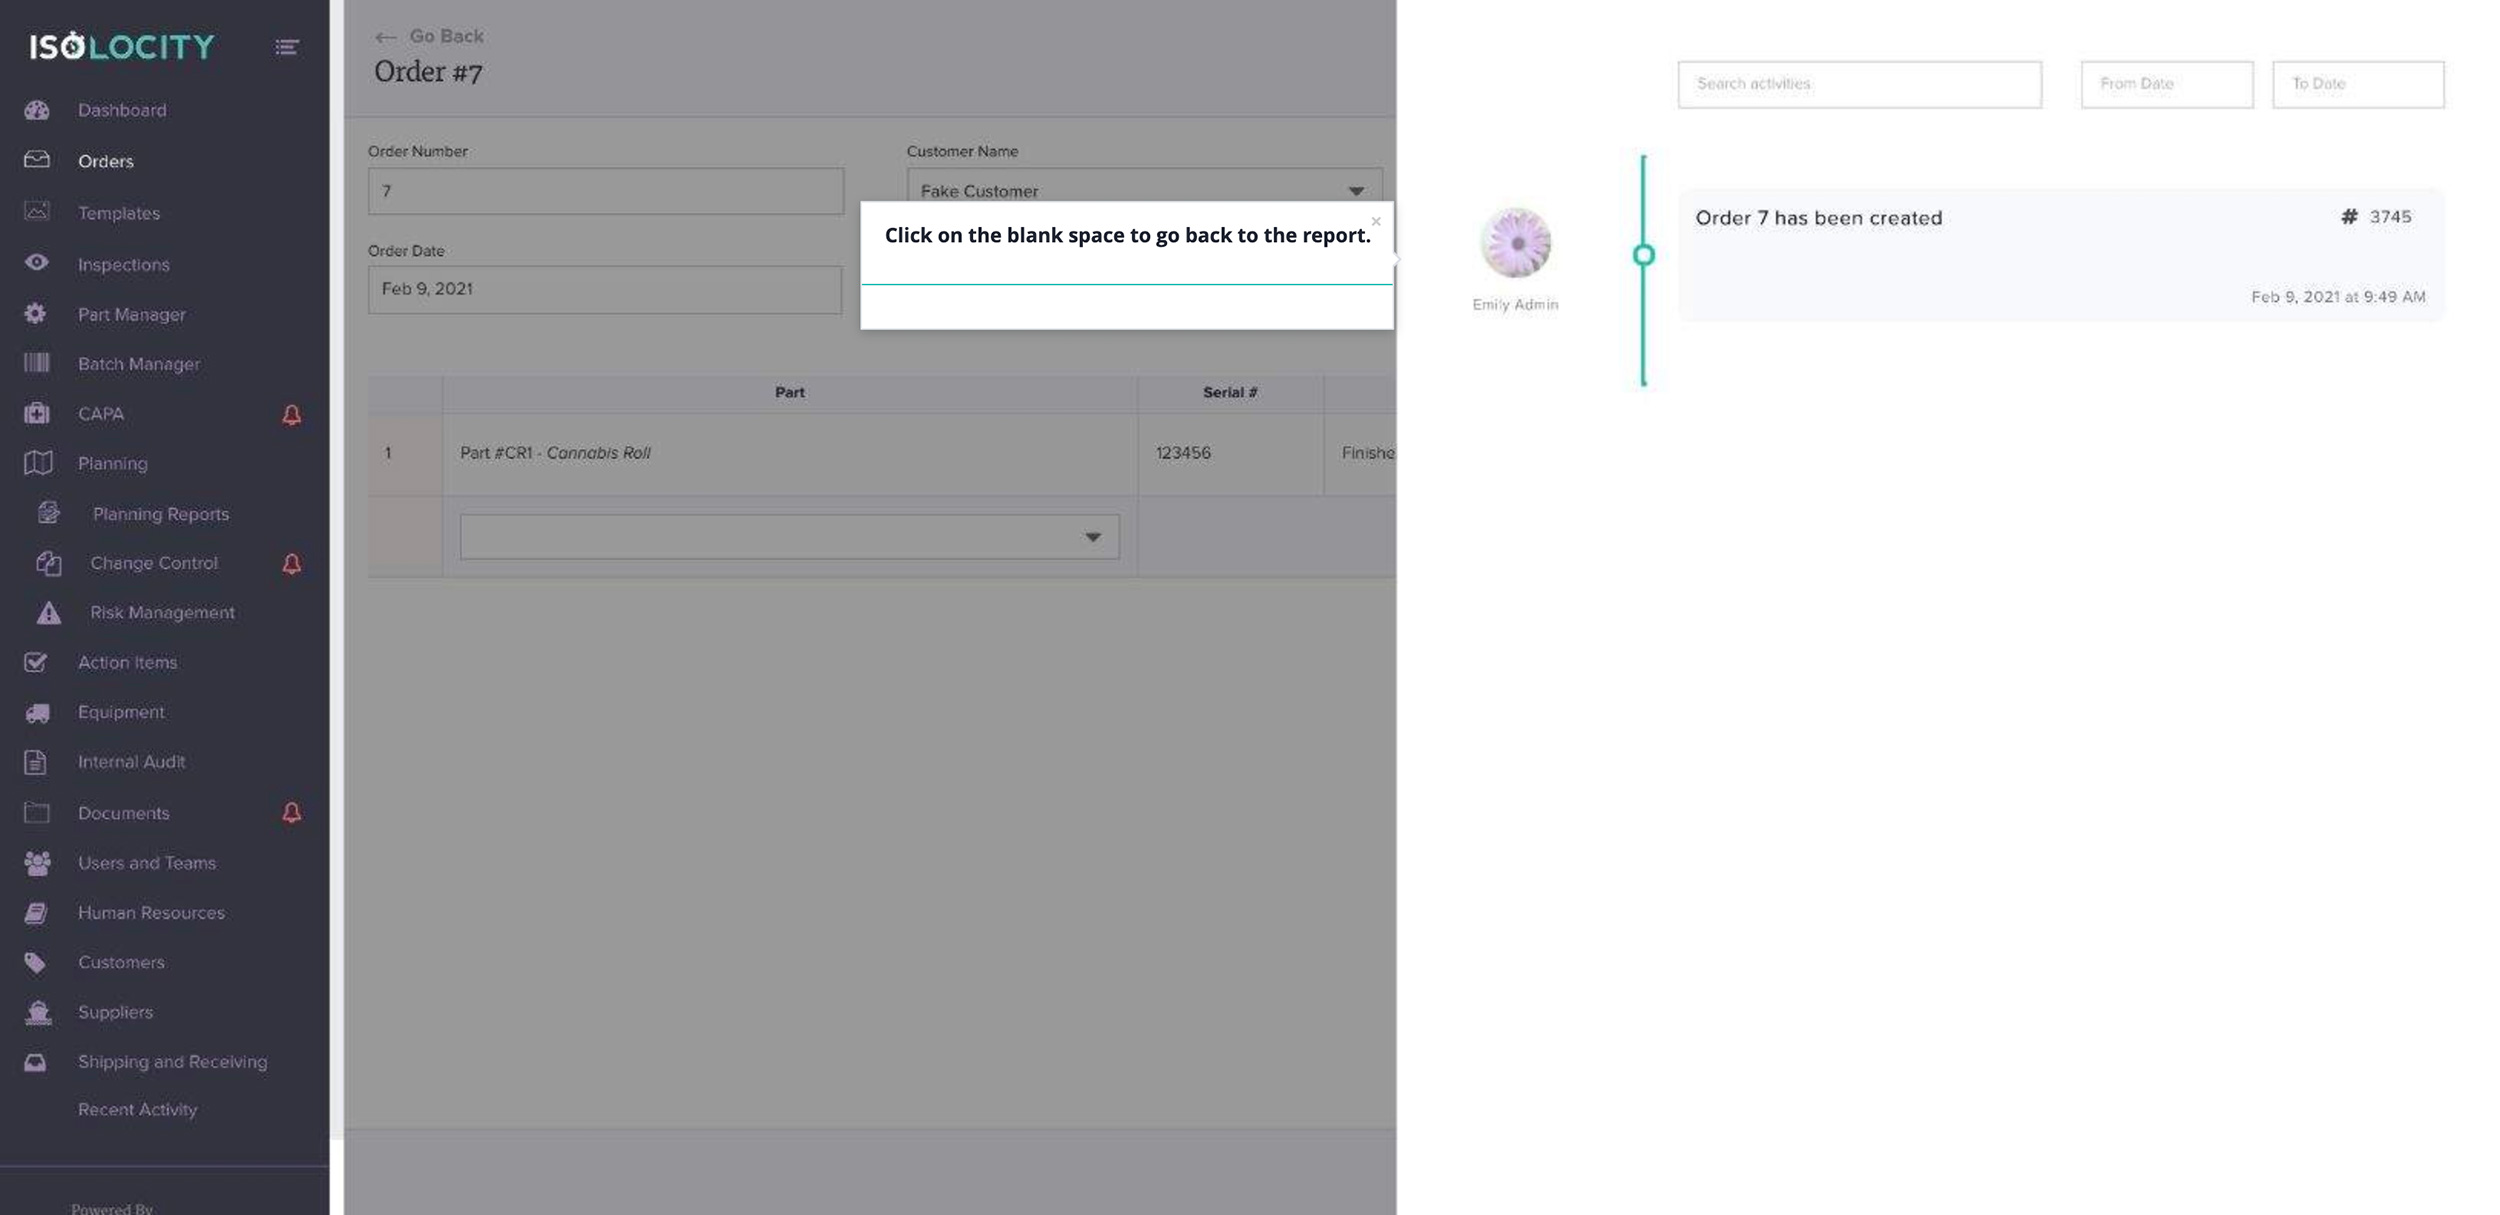
Task: Click the 'Part #CR1 - Cannabis Roll' cell
Action: (x=789, y=453)
